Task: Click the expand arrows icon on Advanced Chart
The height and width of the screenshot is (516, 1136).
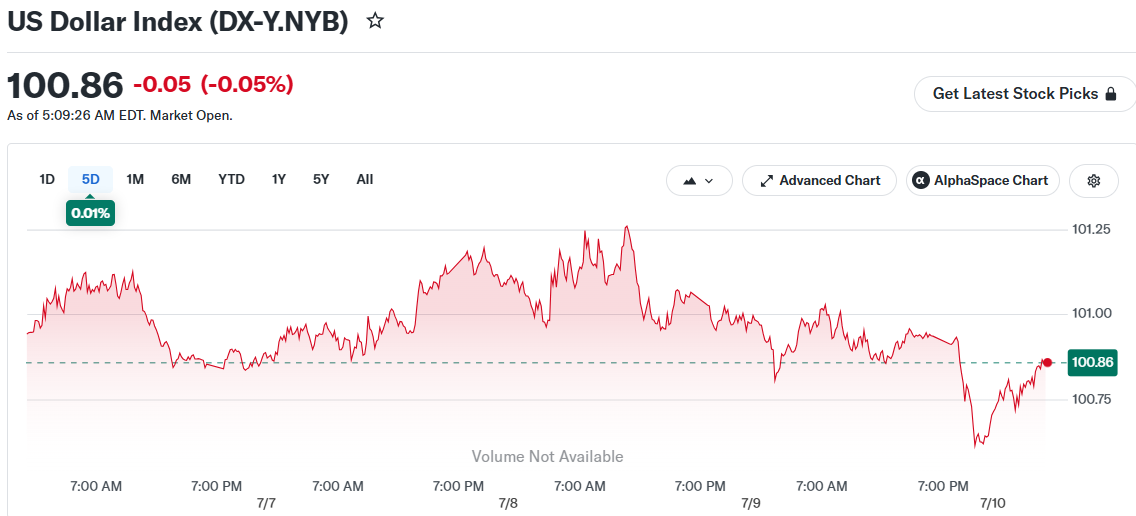Action: click(767, 181)
